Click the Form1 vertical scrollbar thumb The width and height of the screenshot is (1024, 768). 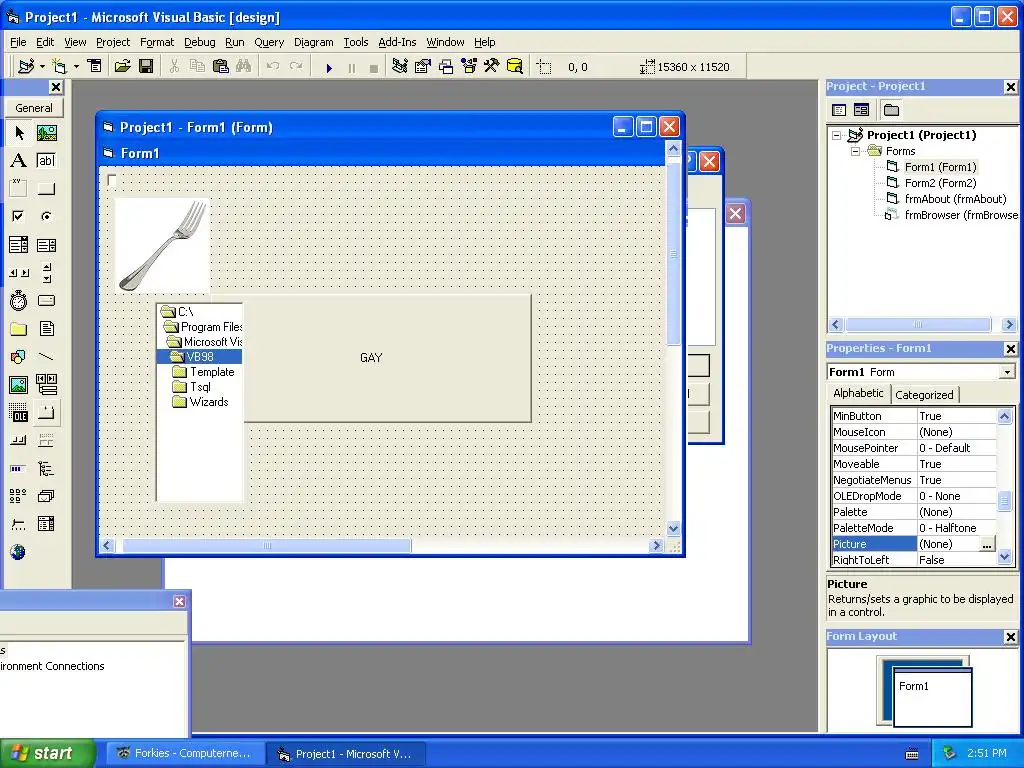tap(673, 253)
